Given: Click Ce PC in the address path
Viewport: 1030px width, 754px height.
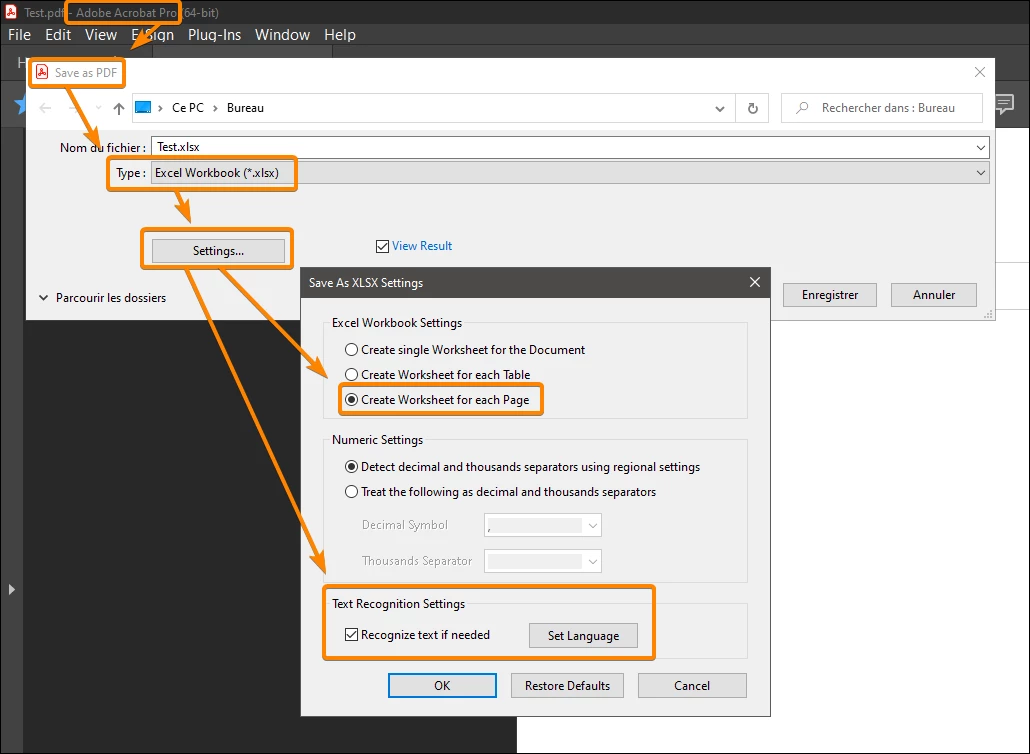Looking at the screenshot, I should [x=188, y=108].
